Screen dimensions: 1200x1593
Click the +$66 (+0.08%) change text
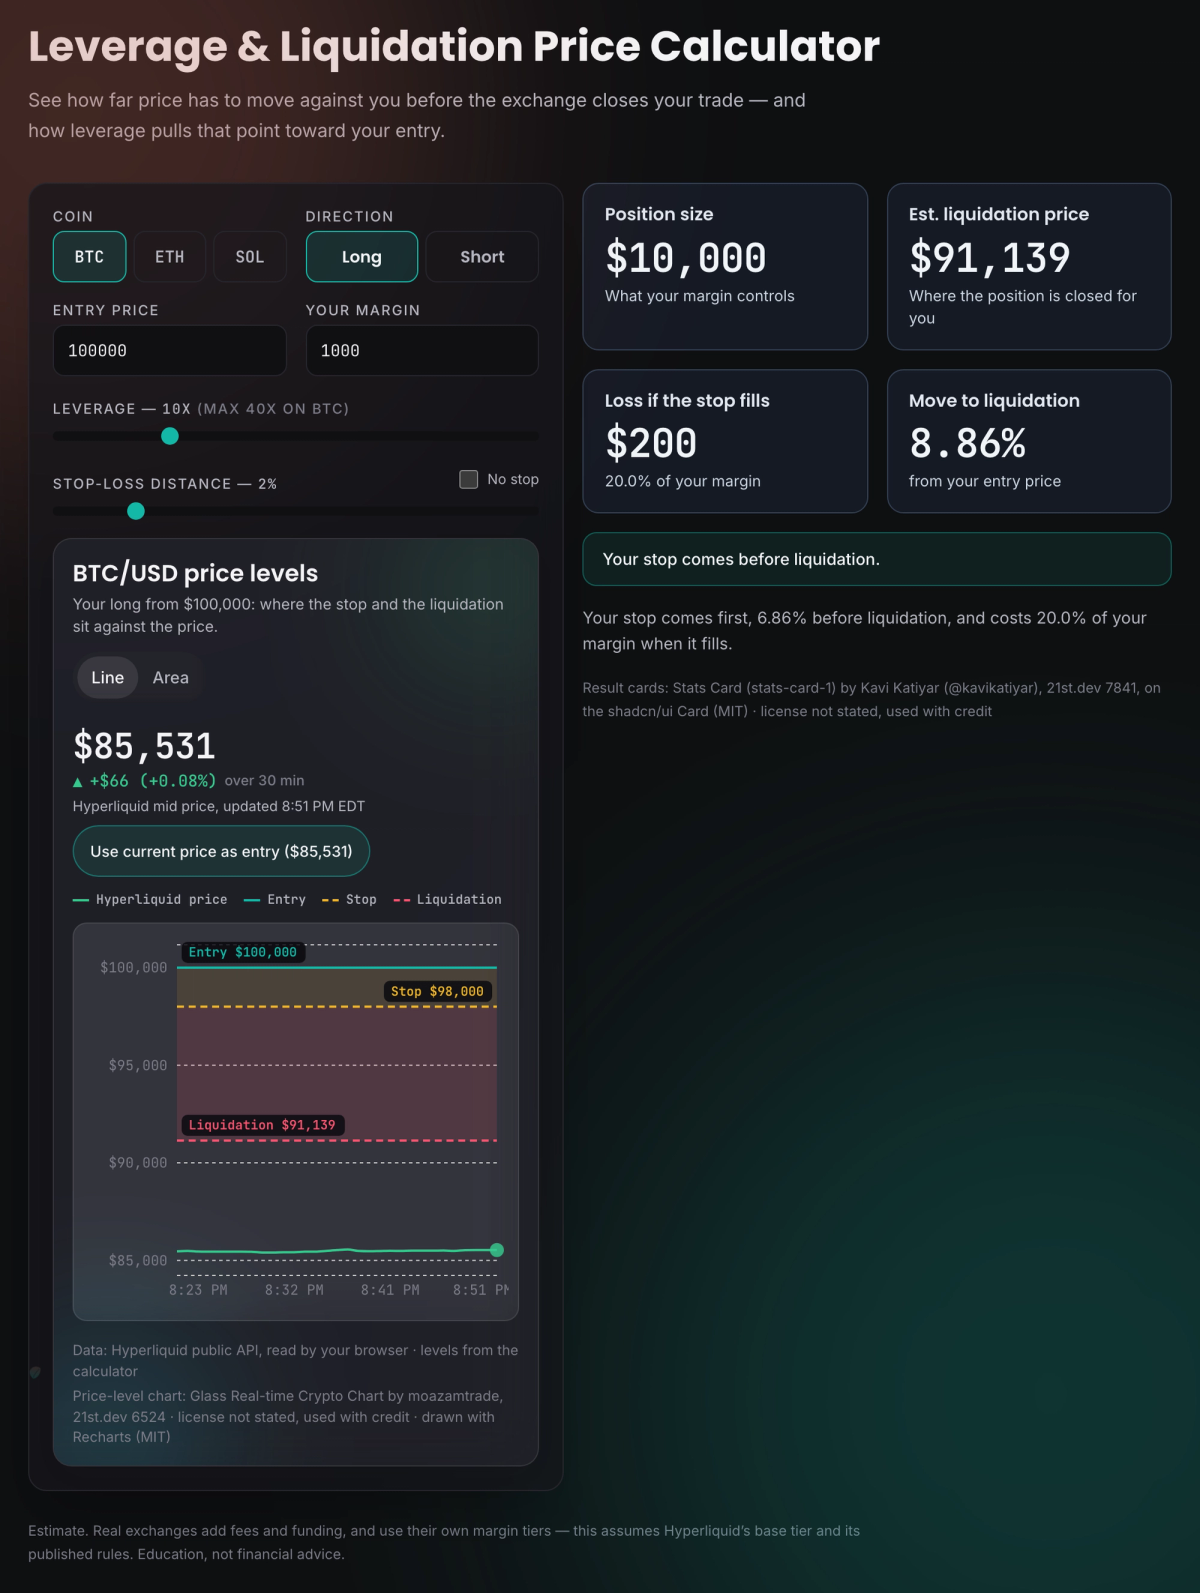coord(152,781)
